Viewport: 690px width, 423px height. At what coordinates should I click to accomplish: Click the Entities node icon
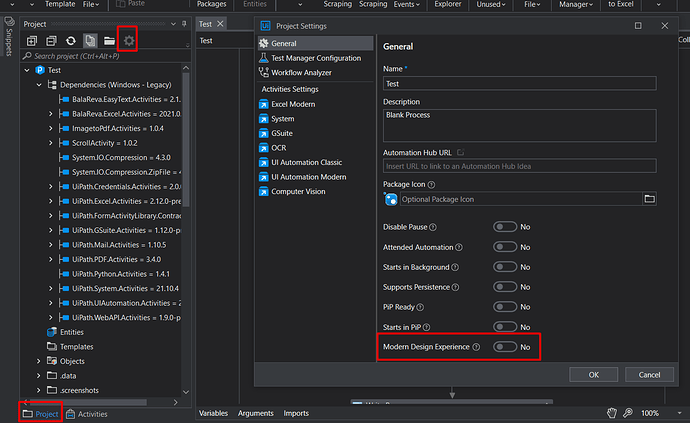click(52, 332)
